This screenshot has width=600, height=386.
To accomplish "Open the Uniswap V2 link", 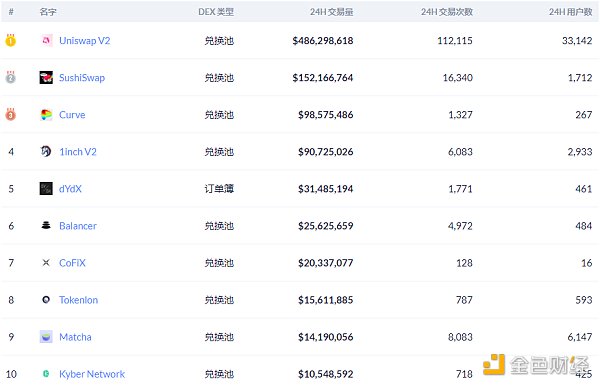I will [x=85, y=41].
